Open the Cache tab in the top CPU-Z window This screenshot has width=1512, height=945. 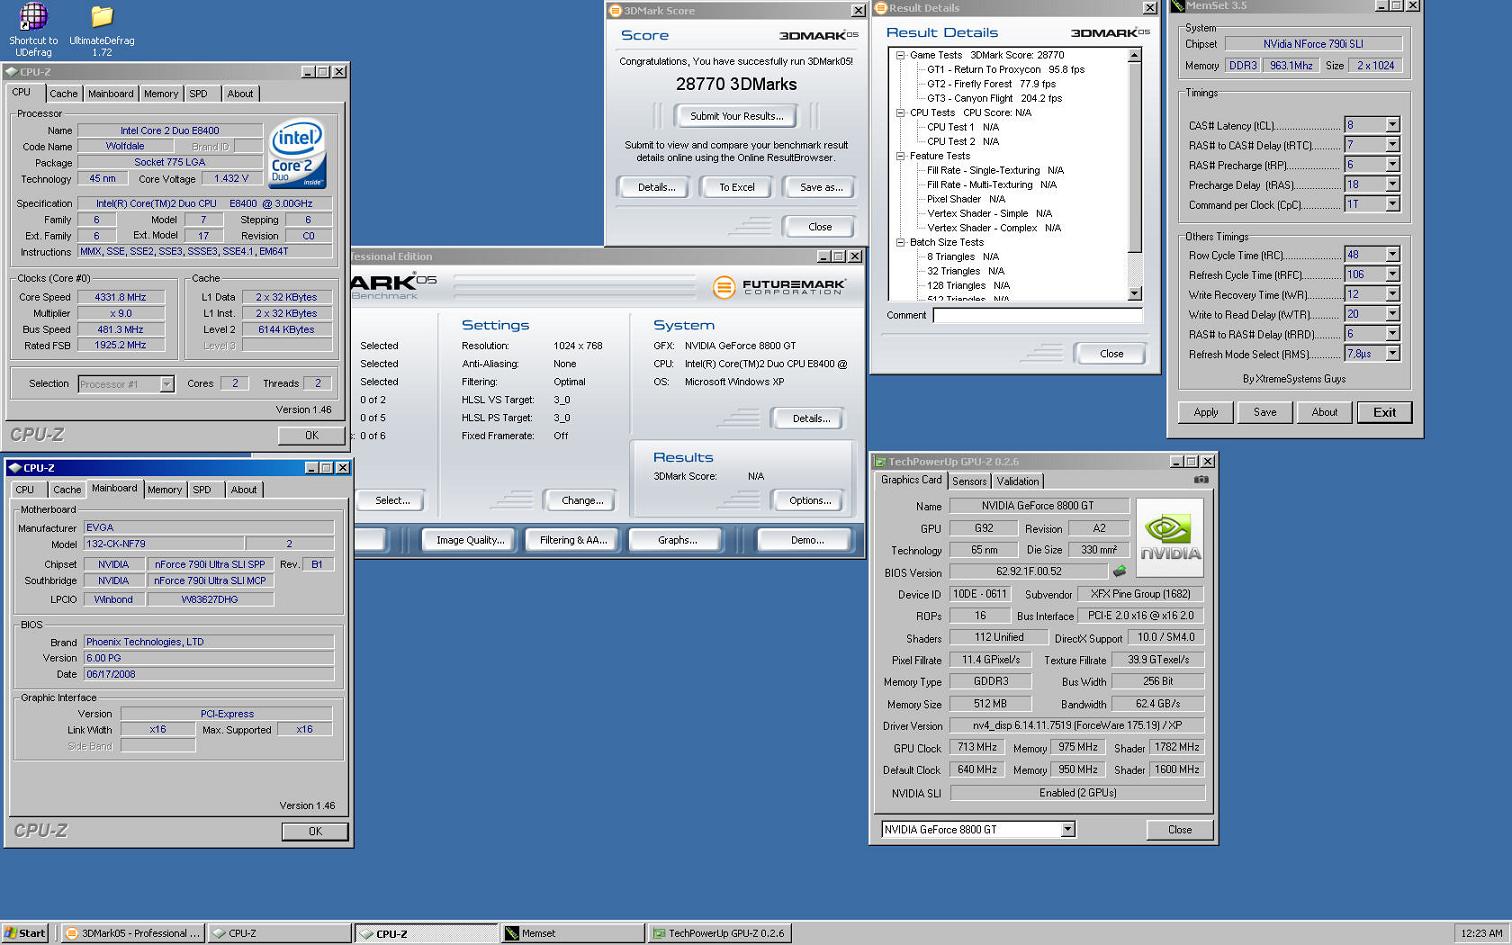tap(63, 93)
